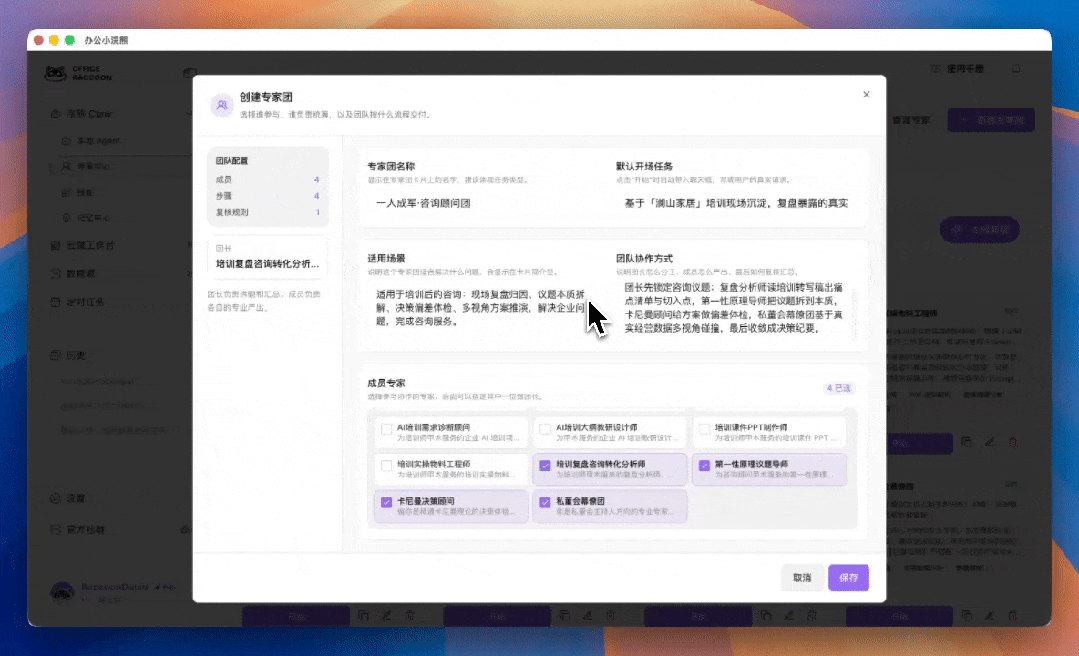
Task: Close the 创建专家团 dialog
Action: tap(866, 94)
